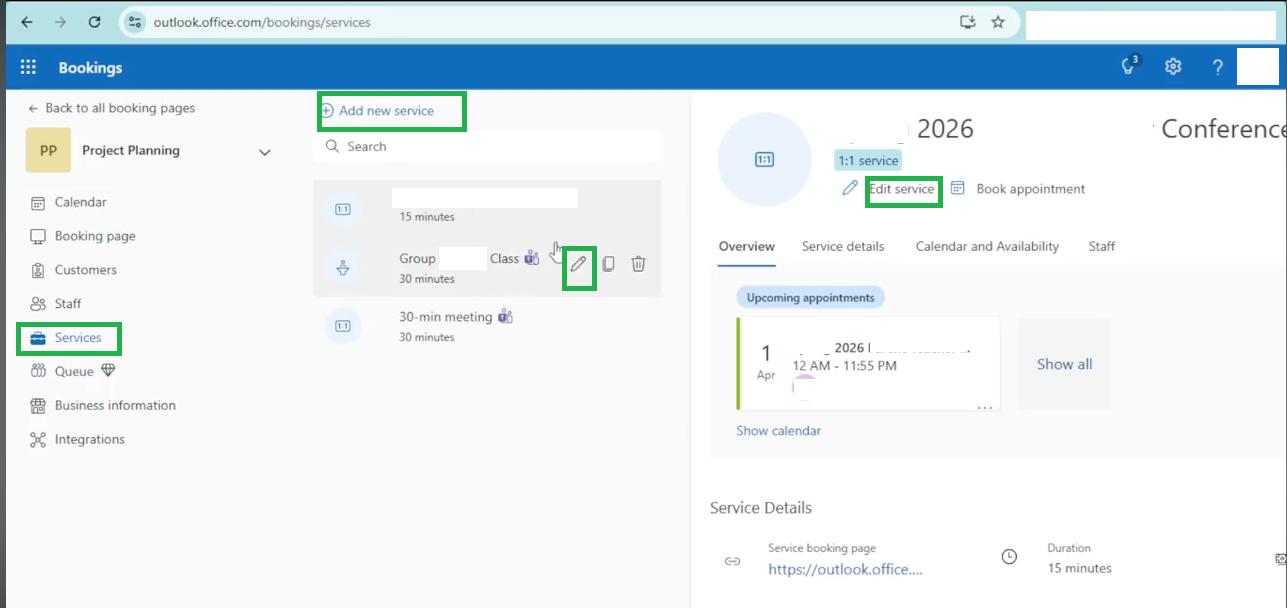The height and width of the screenshot is (608, 1287).
Task: Bookmark this page with the star icon
Action: (x=997, y=22)
